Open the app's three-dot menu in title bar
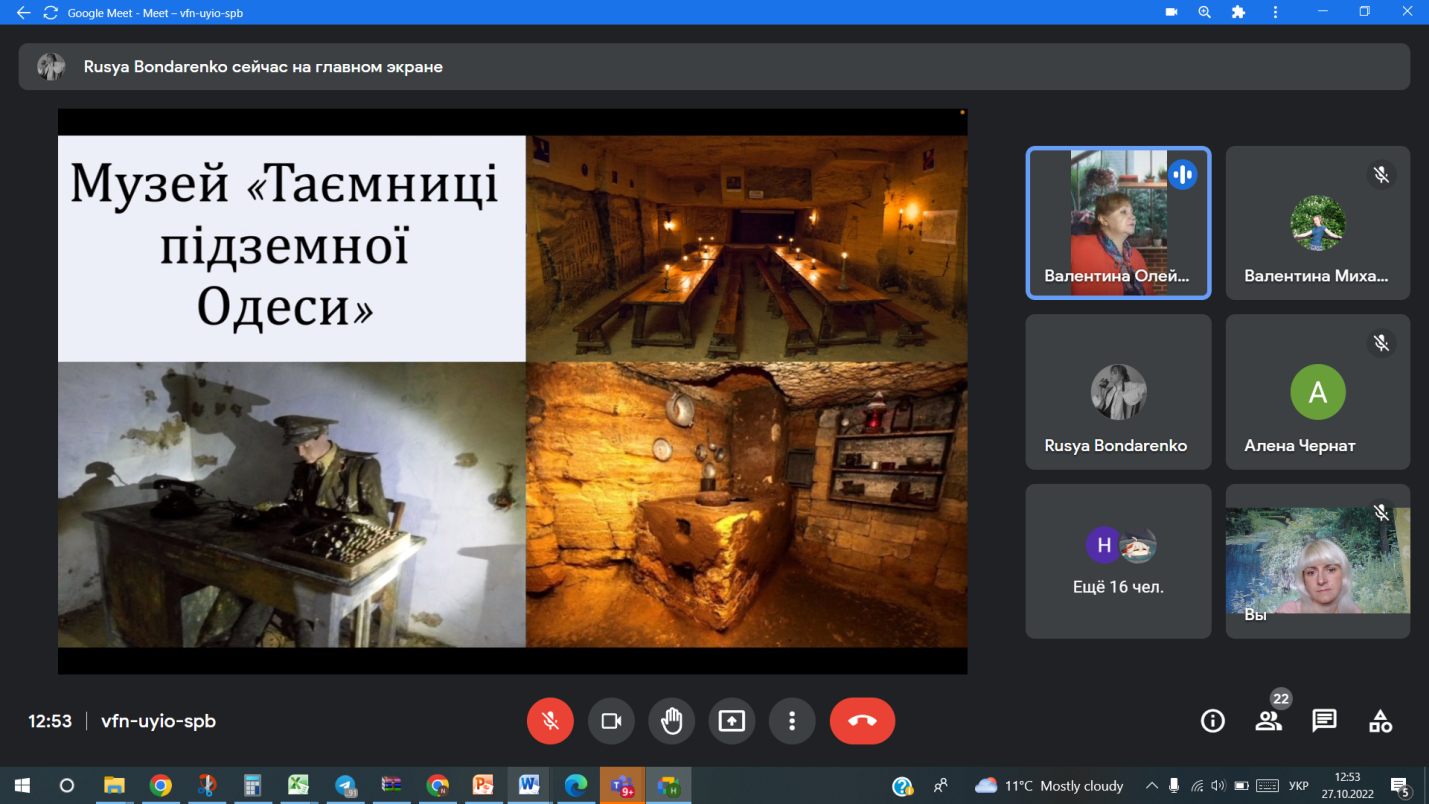The height and width of the screenshot is (804, 1429). point(1275,13)
